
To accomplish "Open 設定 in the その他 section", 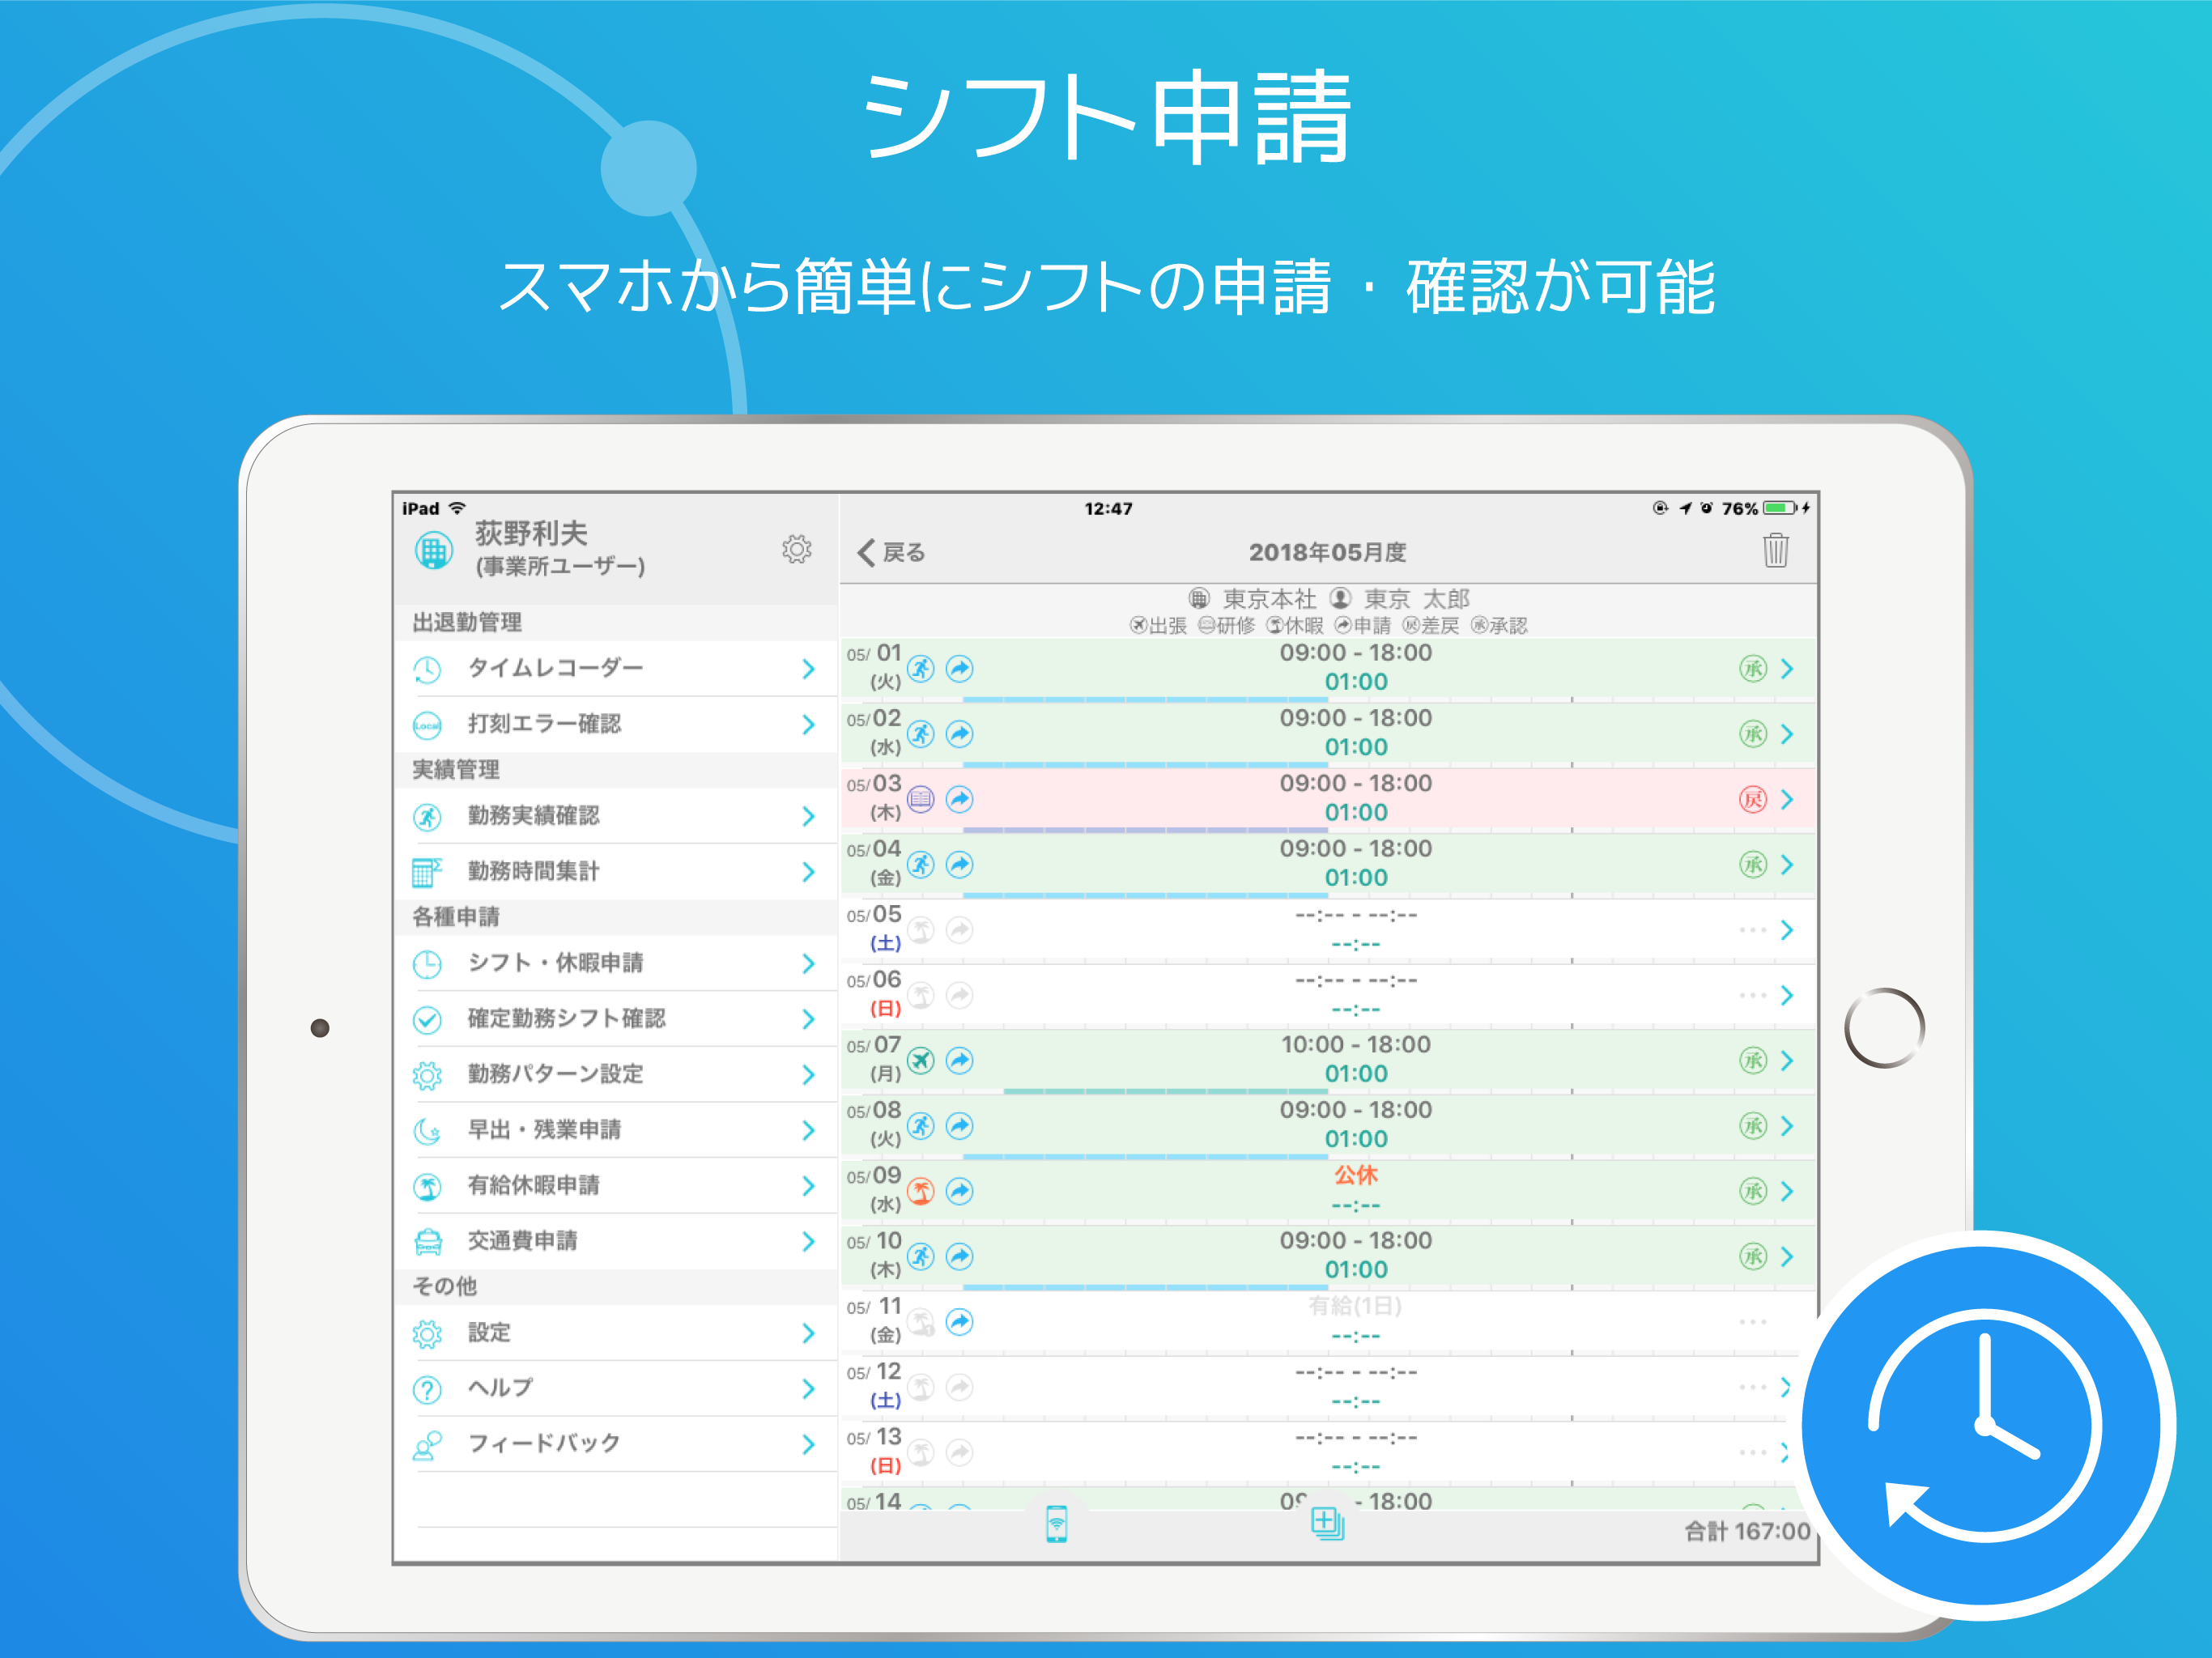I will [616, 1333].
